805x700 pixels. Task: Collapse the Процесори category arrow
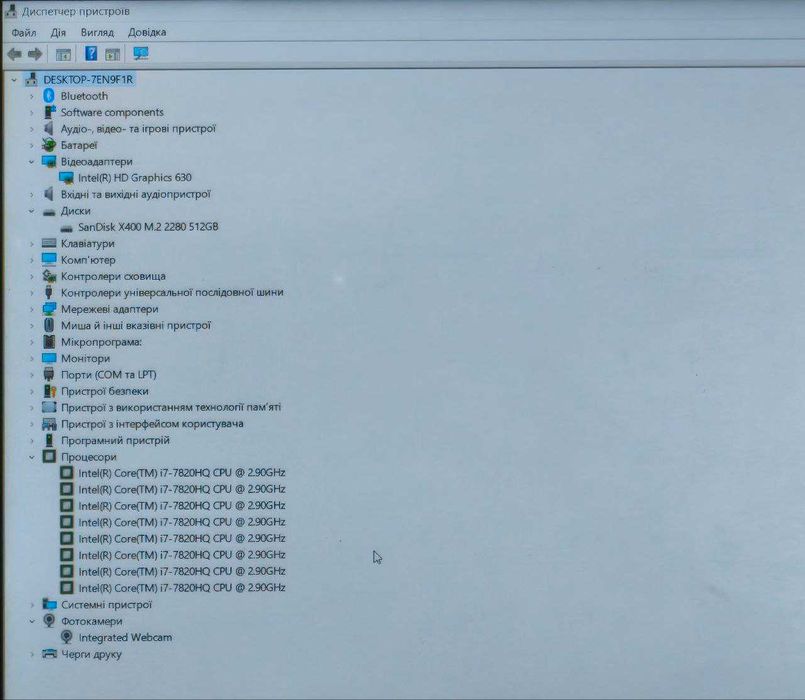click(x=31, y=457)
